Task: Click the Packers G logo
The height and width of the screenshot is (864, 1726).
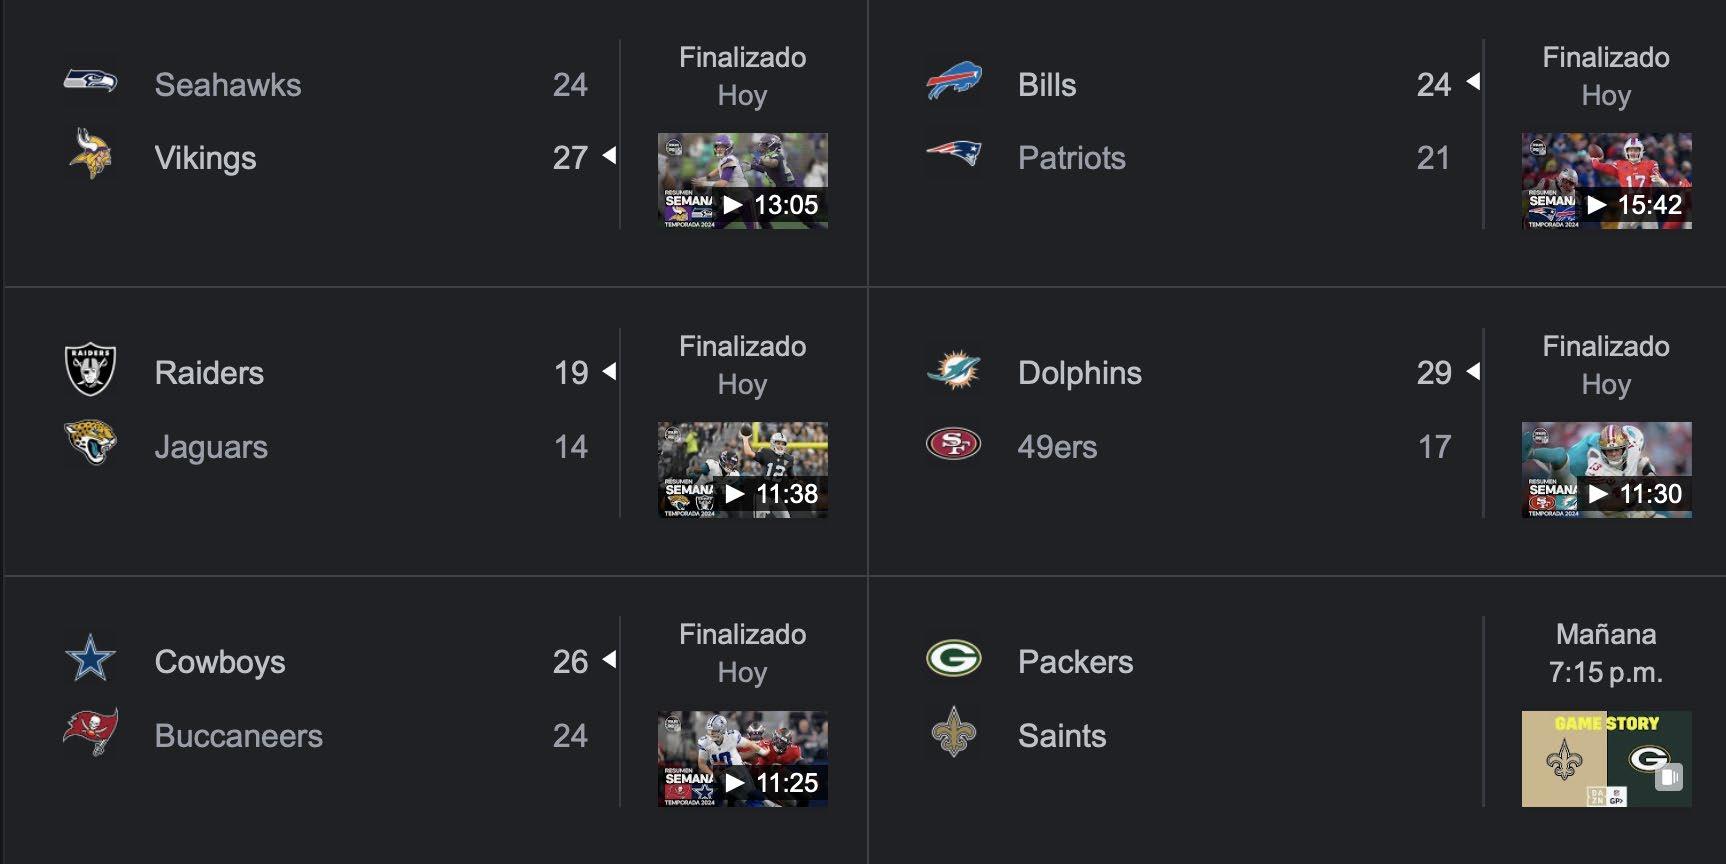Action: pyautogui.click(x=953, y=659)
